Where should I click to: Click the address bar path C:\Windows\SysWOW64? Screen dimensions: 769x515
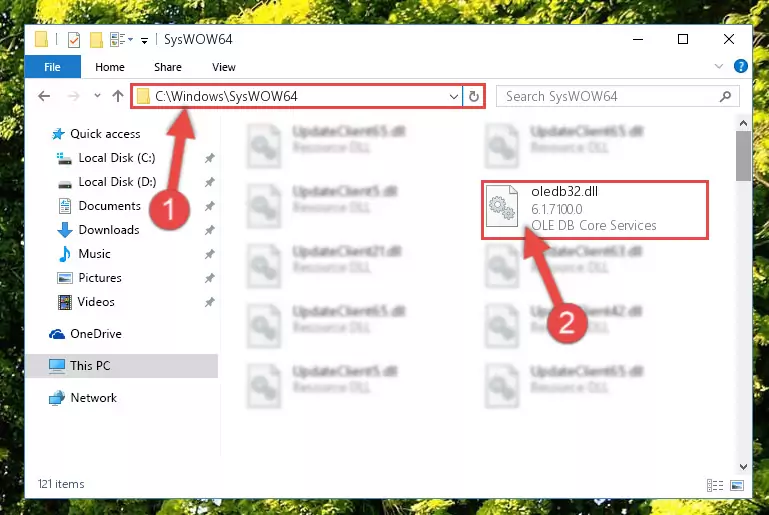click(226, 96)
